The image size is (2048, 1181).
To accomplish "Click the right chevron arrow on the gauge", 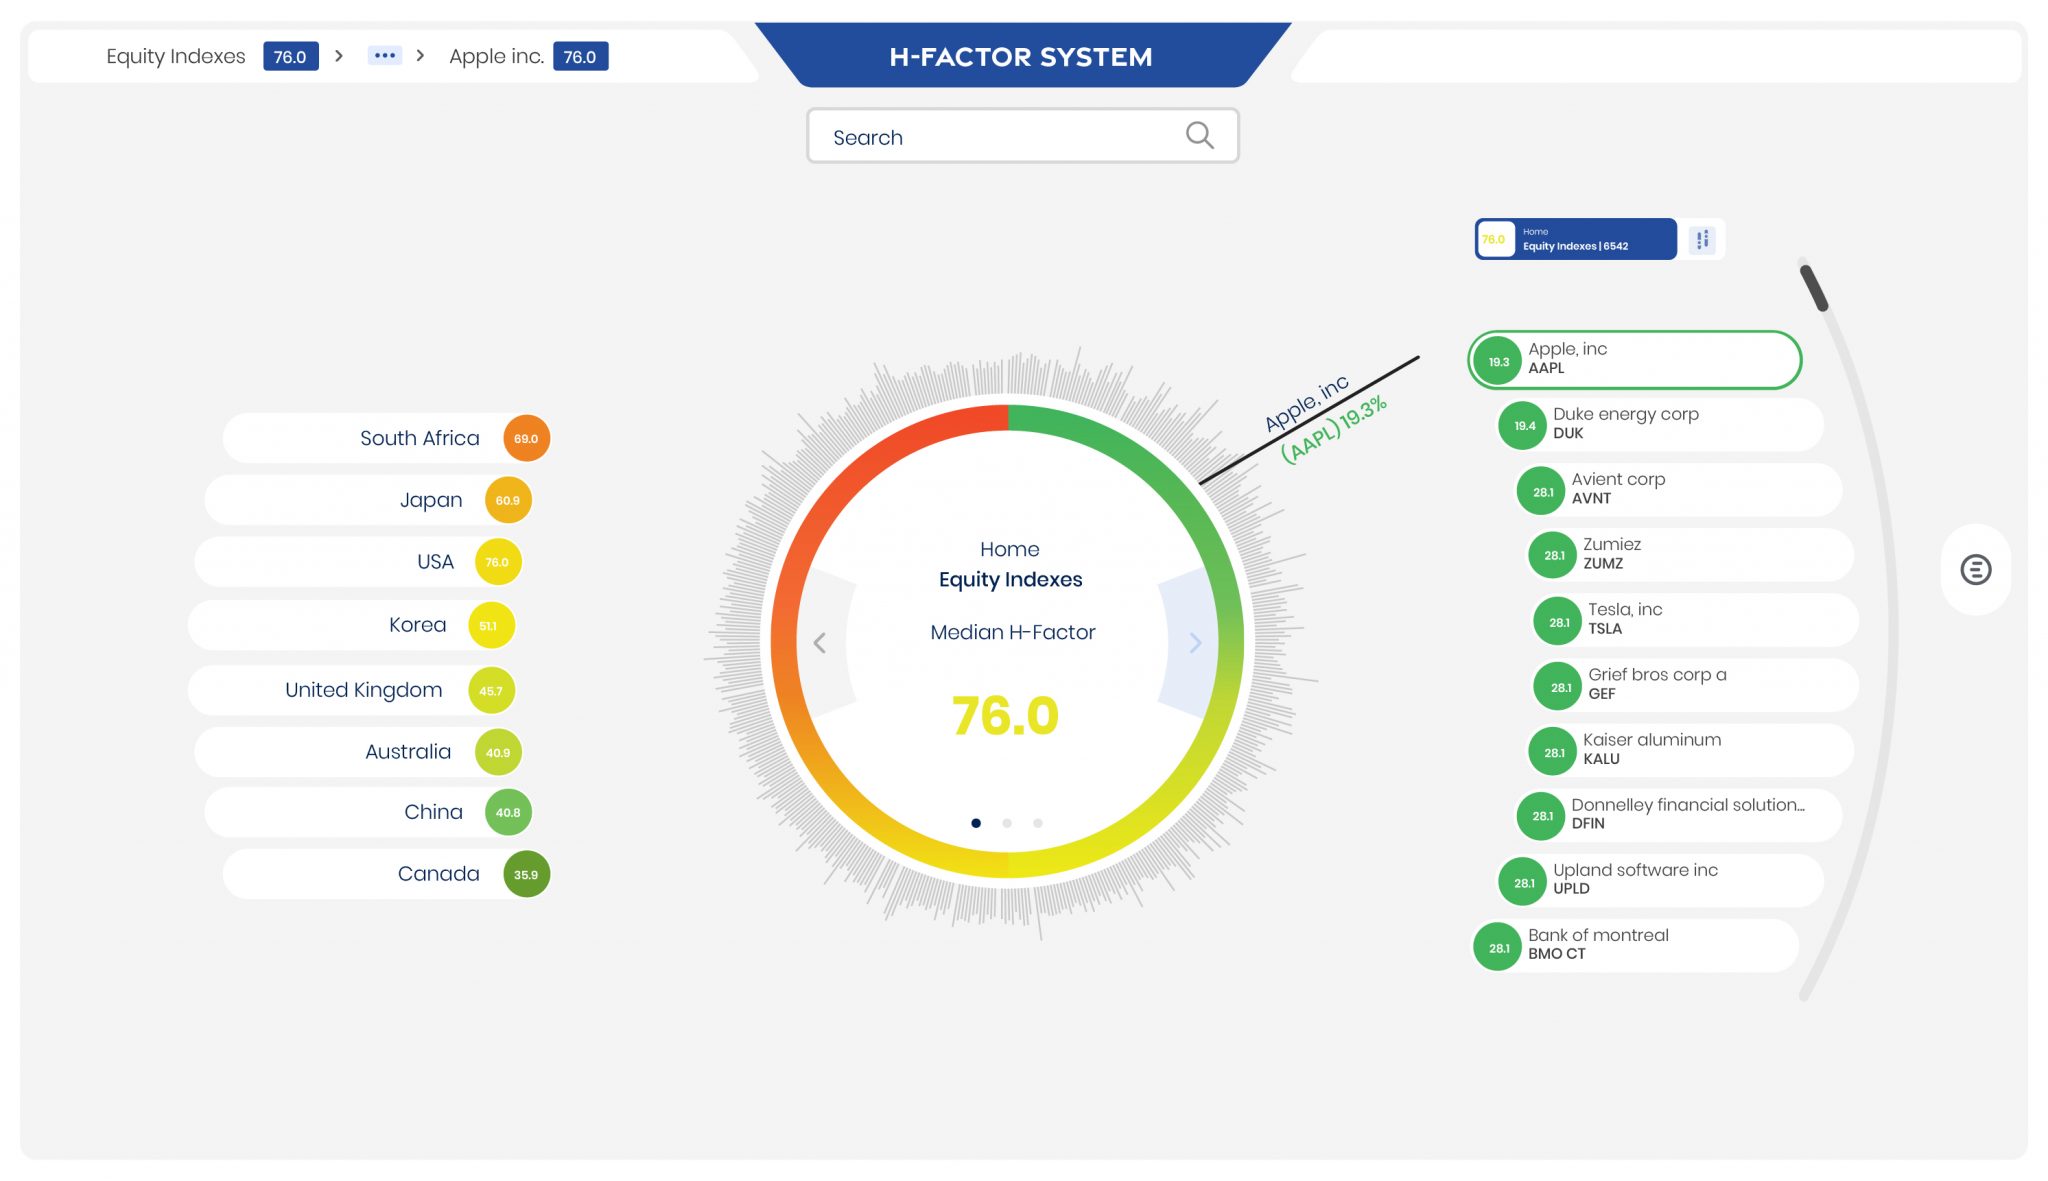I will tap(1195, 643).
